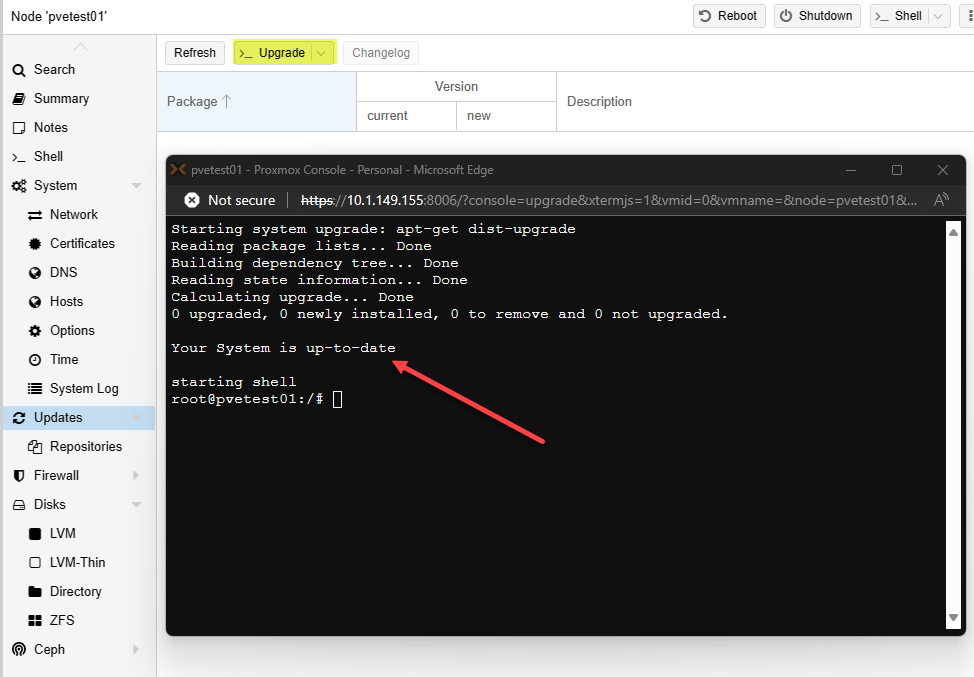Open the Time clock icon entry
This screenshot has width=974, height=677.
coord(35,360)
